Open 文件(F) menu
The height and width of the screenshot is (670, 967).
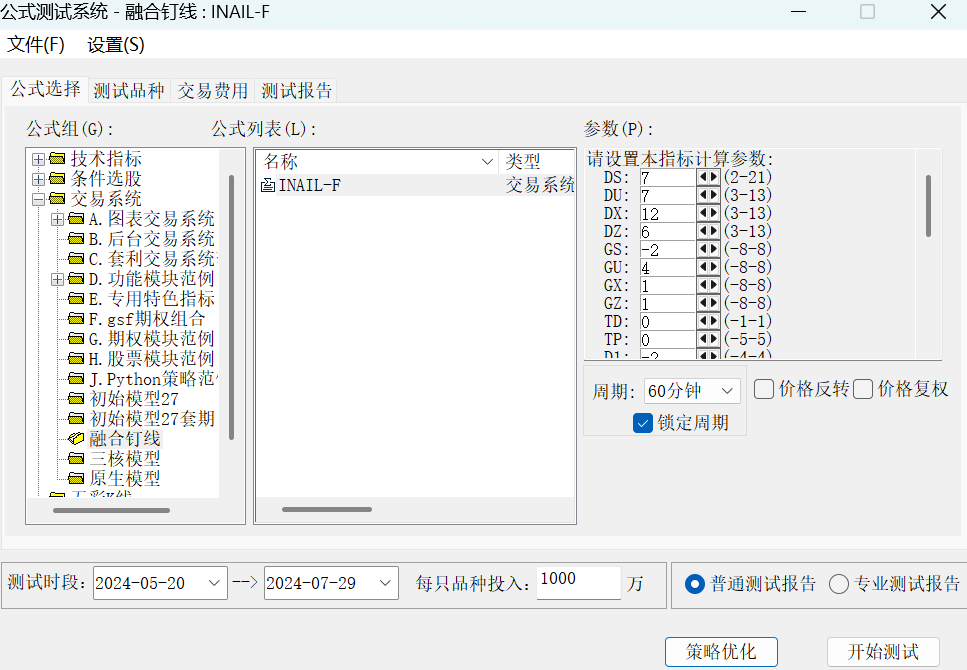click(x=36, y=44)
